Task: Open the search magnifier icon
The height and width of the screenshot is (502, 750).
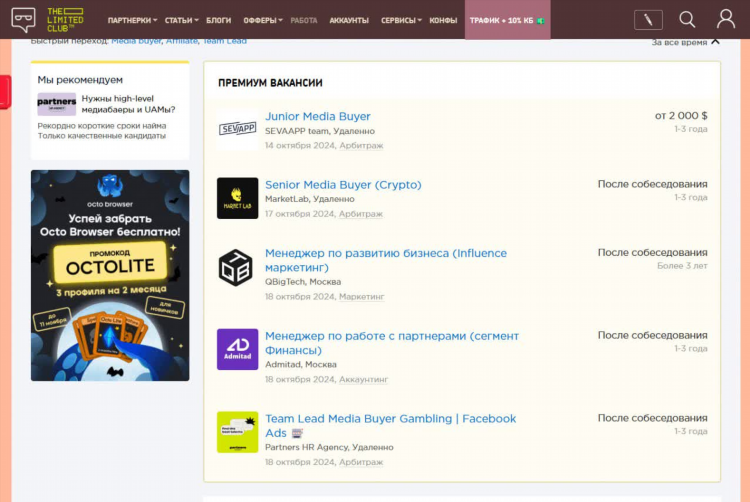Action: coord(687,20)
